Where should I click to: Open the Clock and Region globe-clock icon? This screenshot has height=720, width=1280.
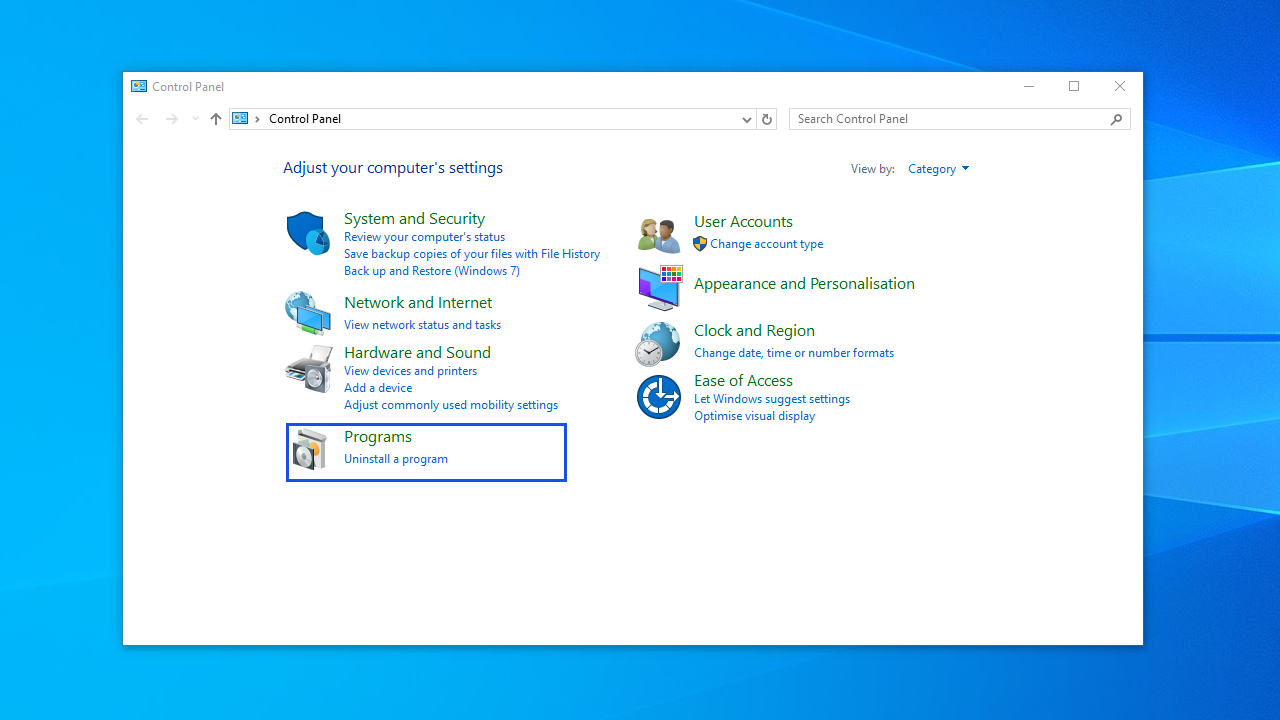pos(658,344)
